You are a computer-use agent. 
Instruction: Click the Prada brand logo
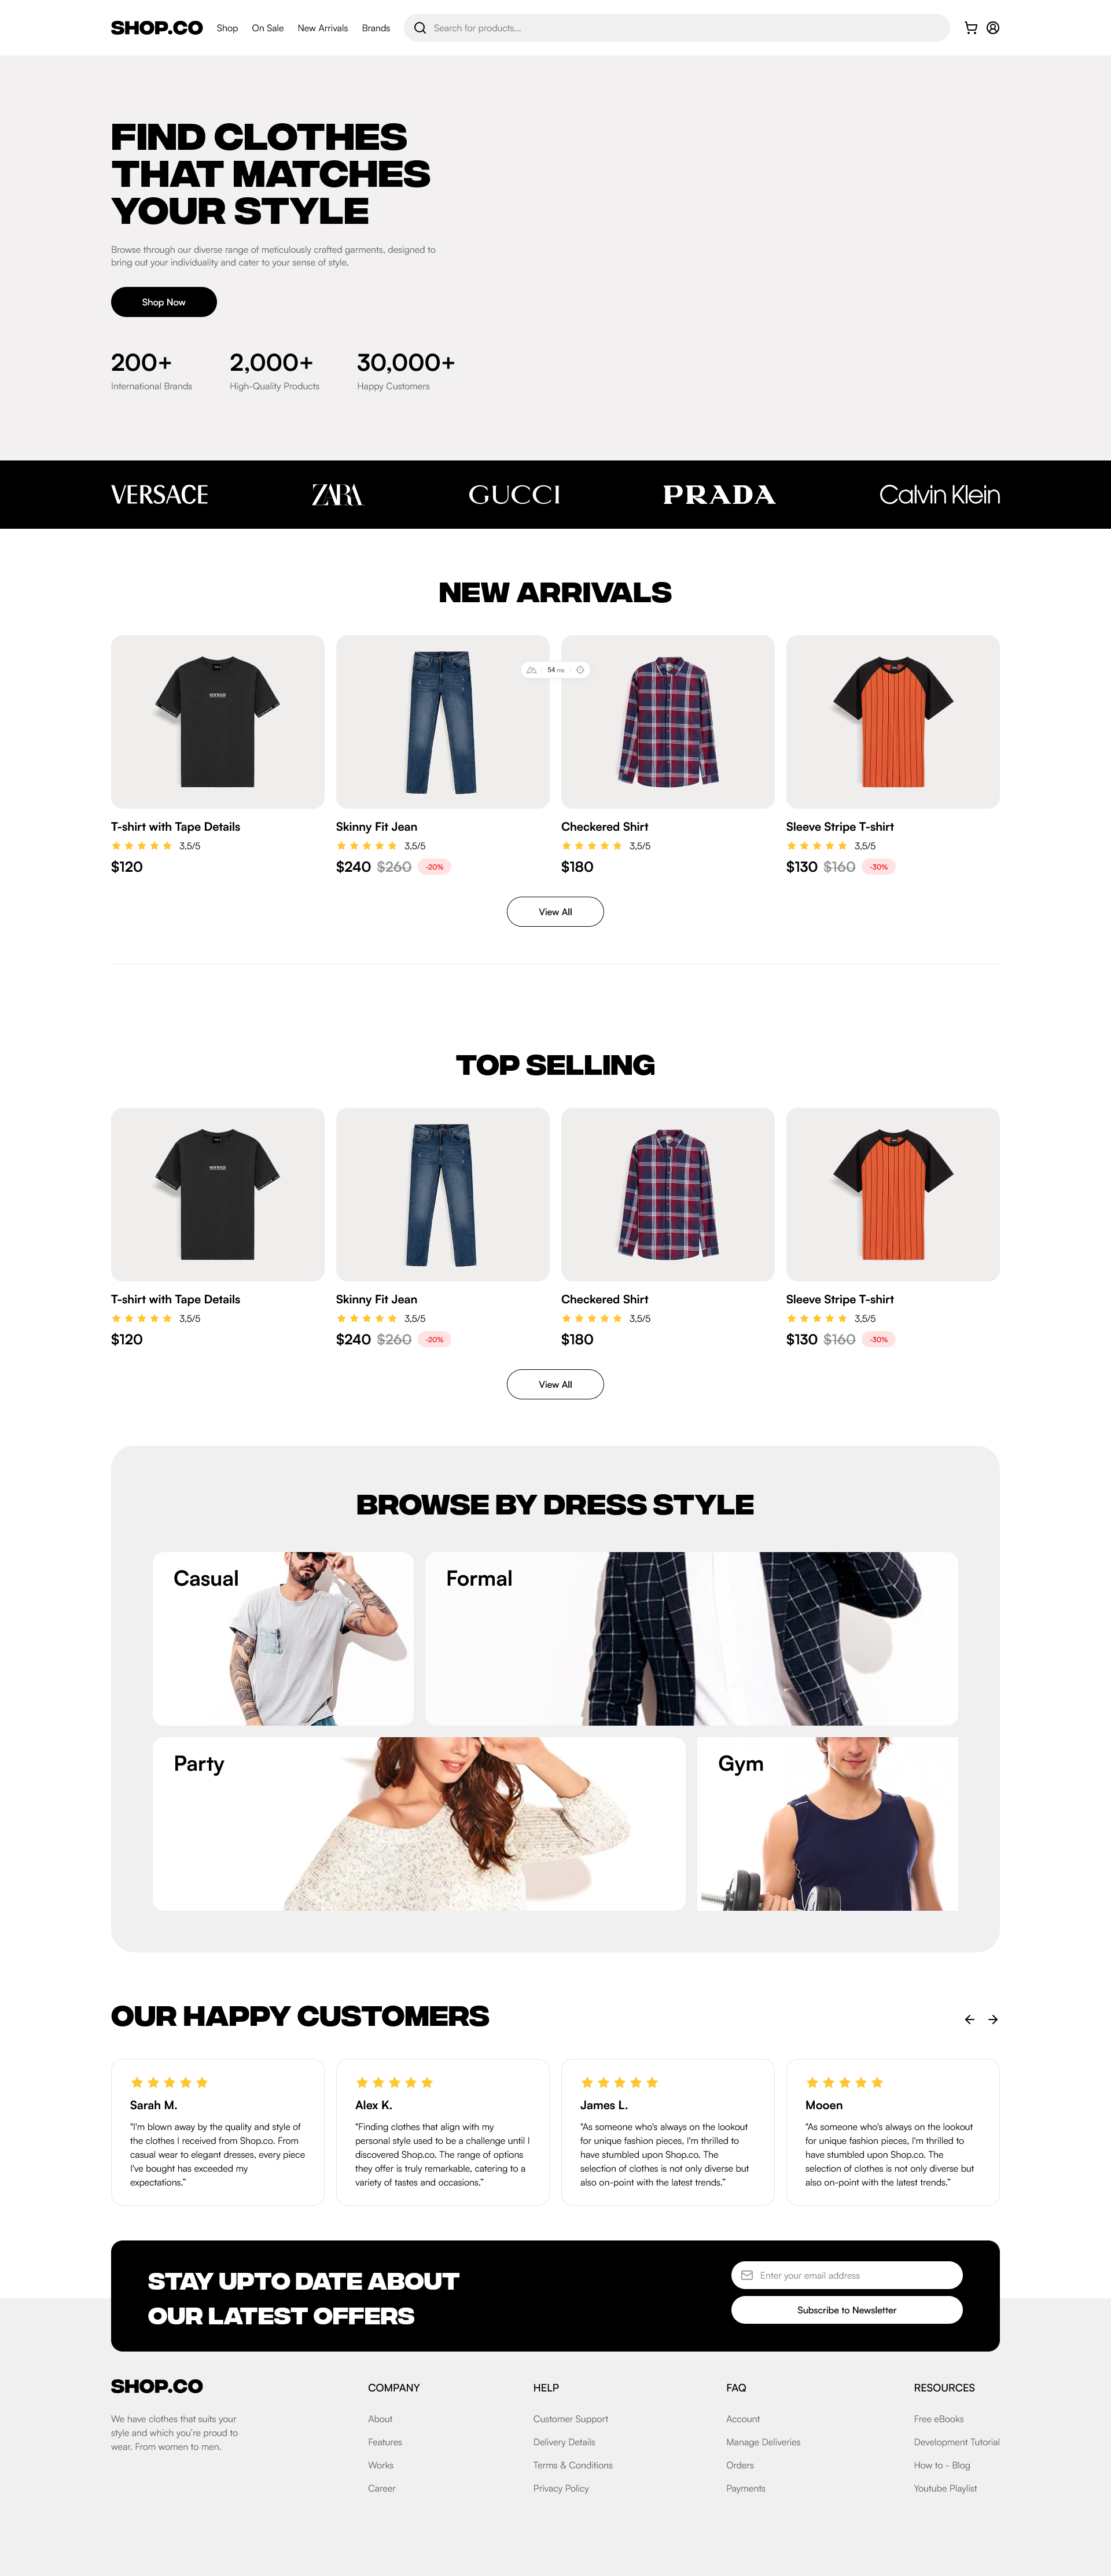(719, 495)
